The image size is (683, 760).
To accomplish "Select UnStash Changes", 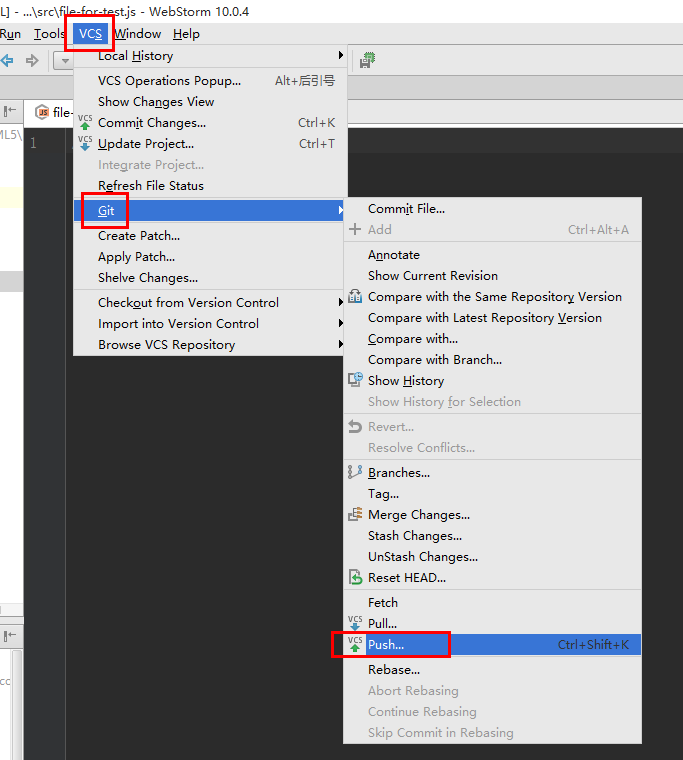I will click(492, 556).
